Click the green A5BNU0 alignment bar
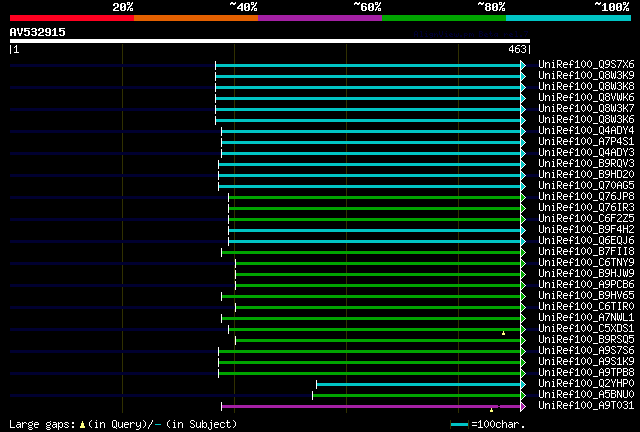Screen dimensions: 640x432 (x=416, y=395)
